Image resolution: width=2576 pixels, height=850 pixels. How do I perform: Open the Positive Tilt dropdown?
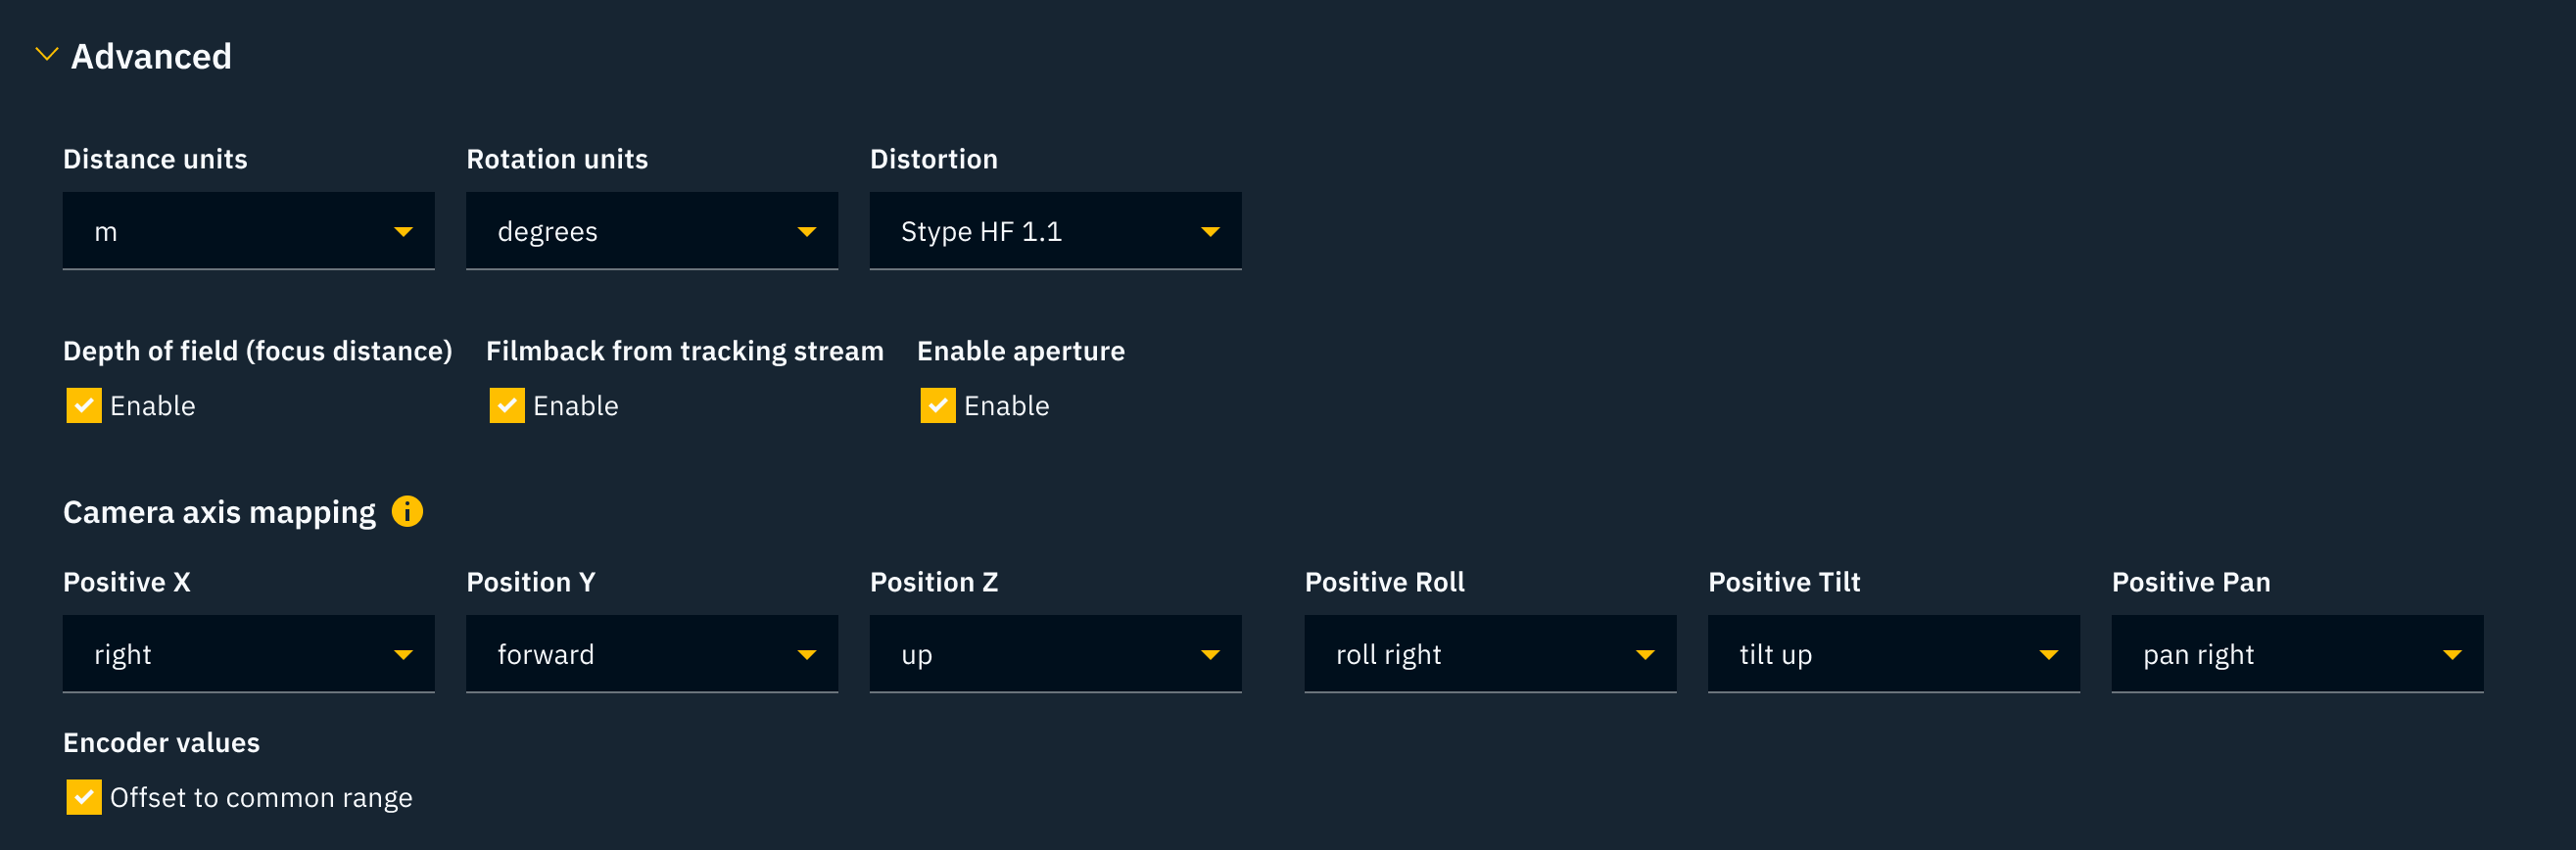pos(1893,654)
